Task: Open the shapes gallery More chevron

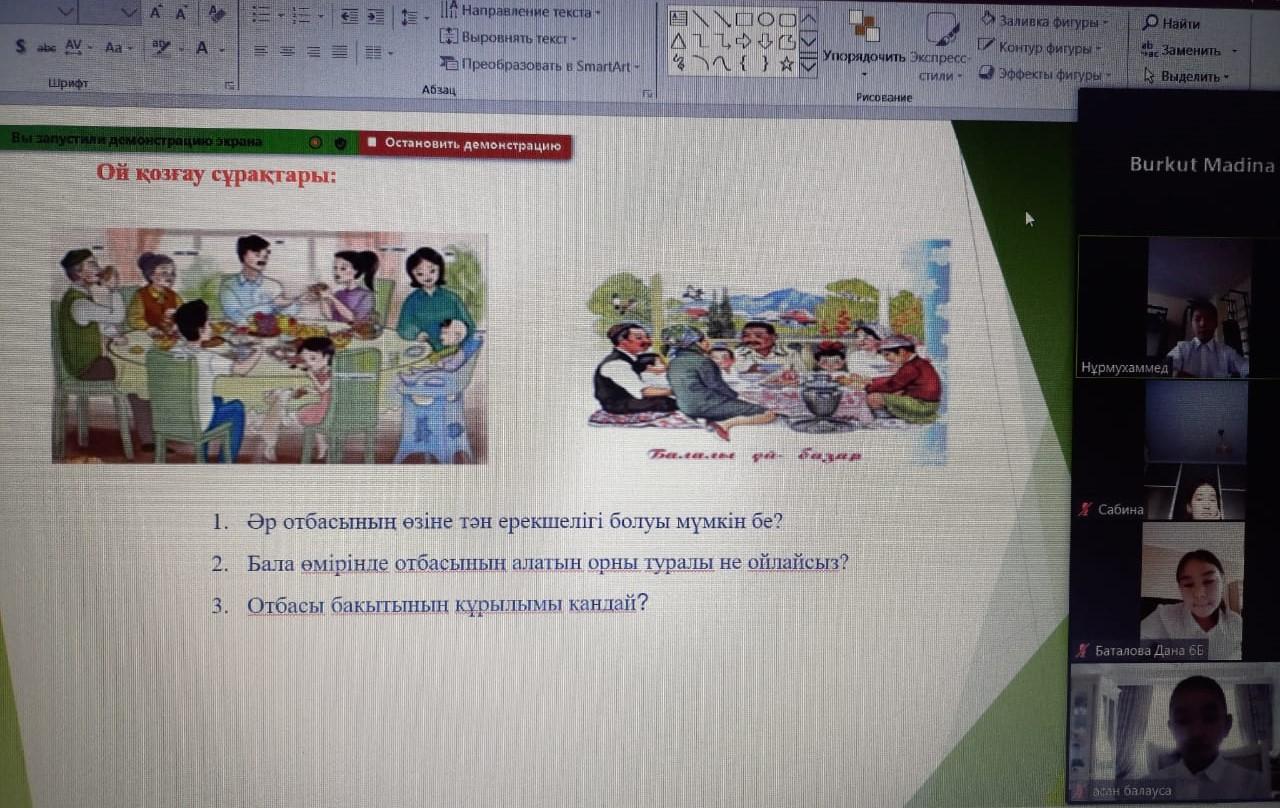Action: pyautogui.click(x=807, y=66)
